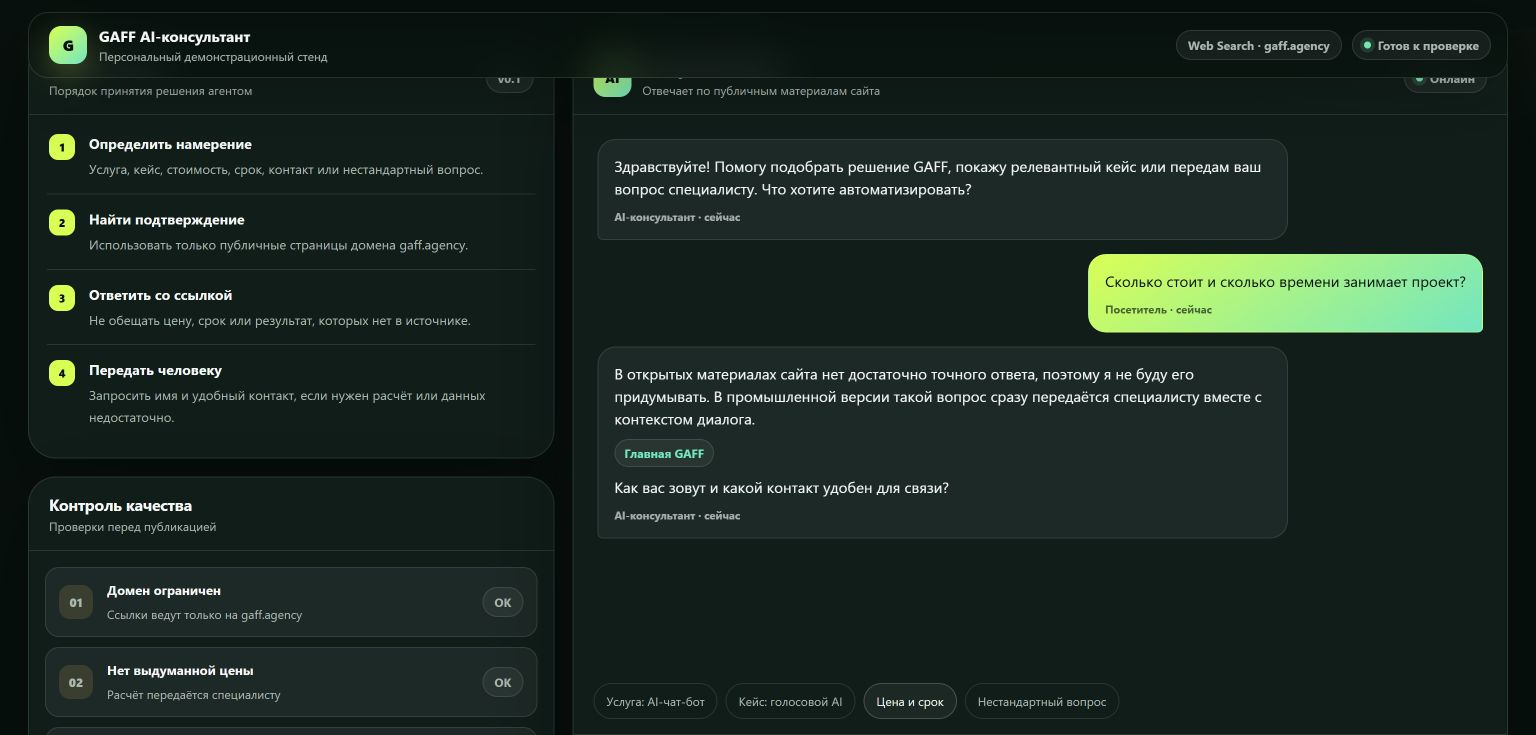Click OK status for Домен ограничен
1536x735 pixels.
503,602
